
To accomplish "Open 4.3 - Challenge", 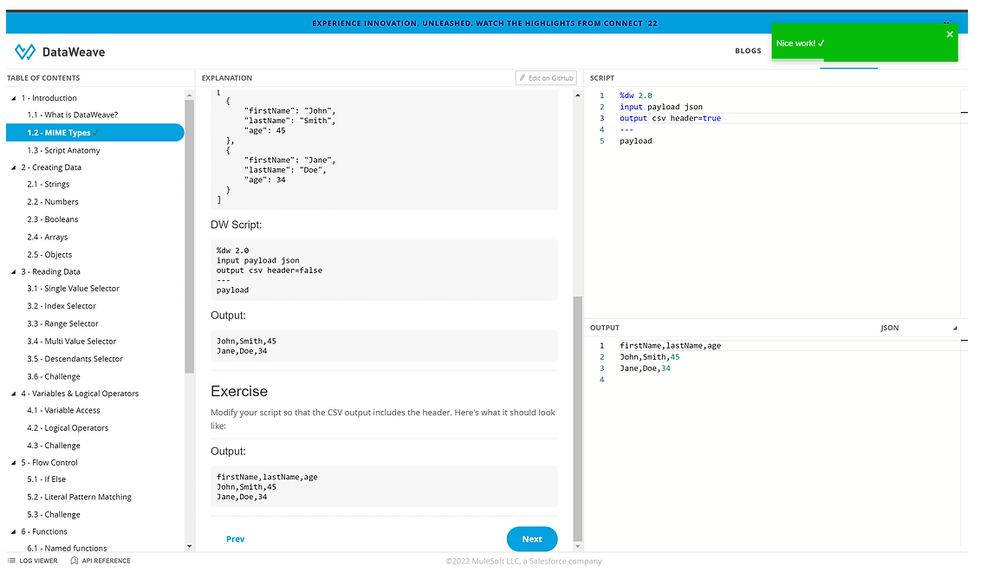I will [54, 446].
